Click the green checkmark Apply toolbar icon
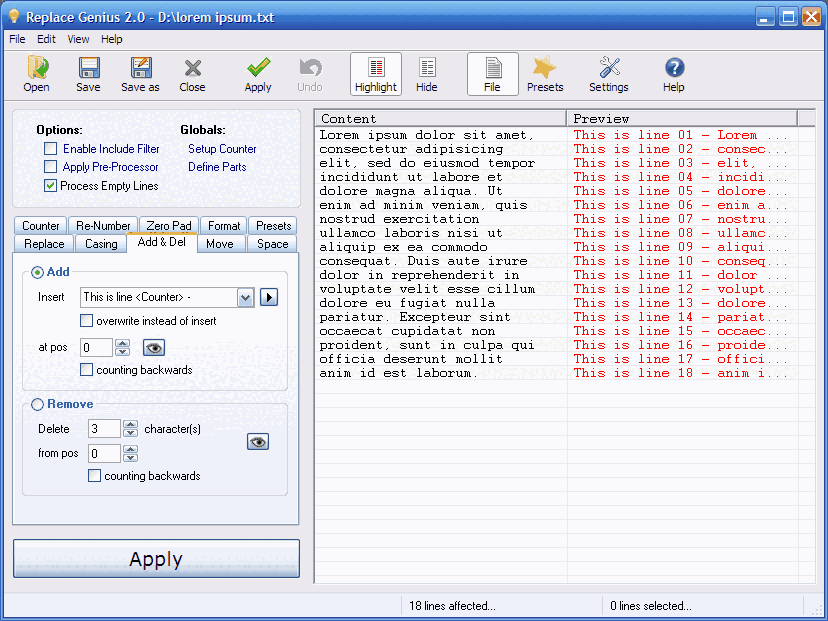This screenshot has height=621, width=828. pos(258,74)
